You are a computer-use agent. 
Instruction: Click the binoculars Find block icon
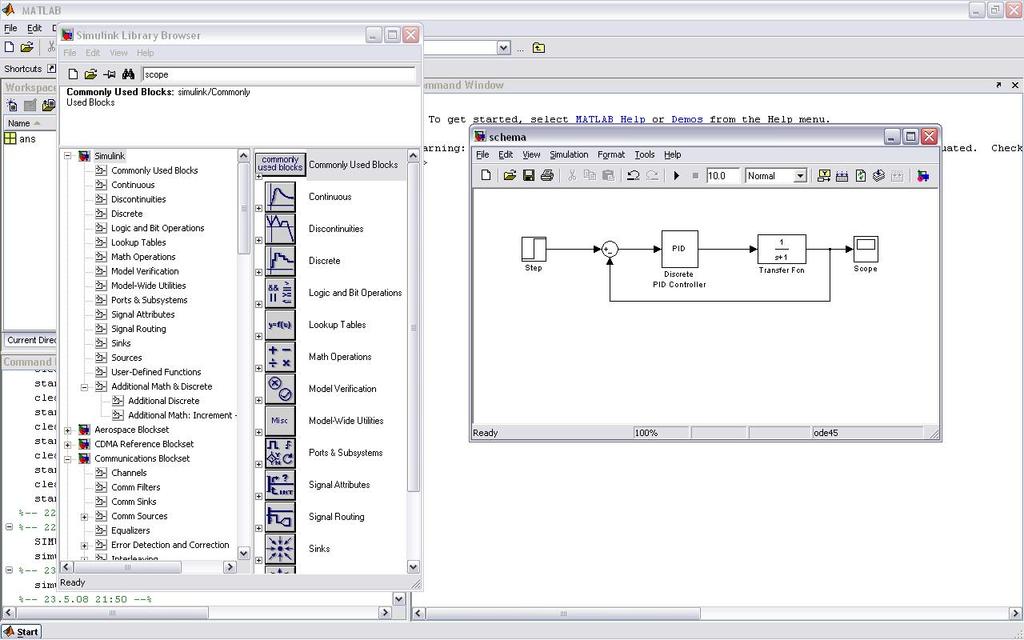pyautogui.click(x=128, y=74)
